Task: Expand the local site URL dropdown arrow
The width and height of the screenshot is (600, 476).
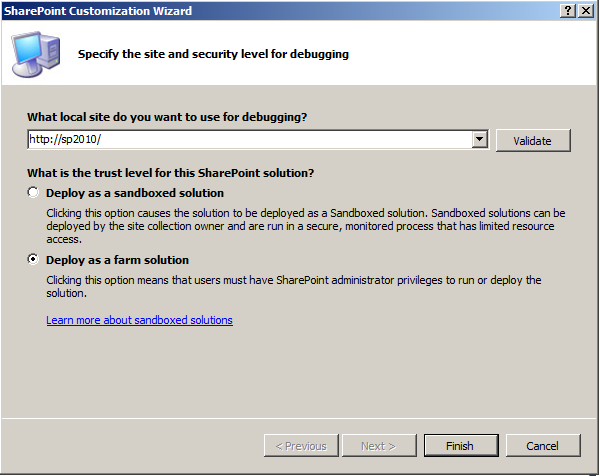Action: click(479, 139)
